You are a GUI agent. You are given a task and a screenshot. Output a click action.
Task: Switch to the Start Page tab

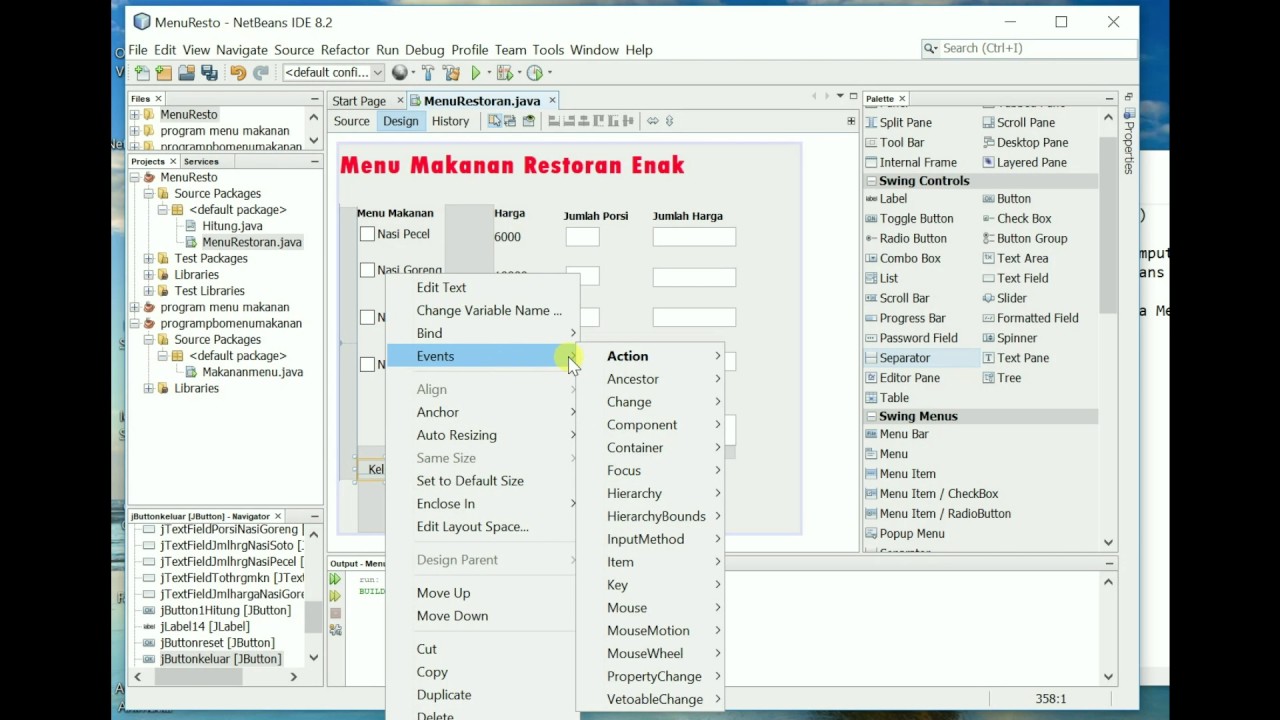[359, 101]
